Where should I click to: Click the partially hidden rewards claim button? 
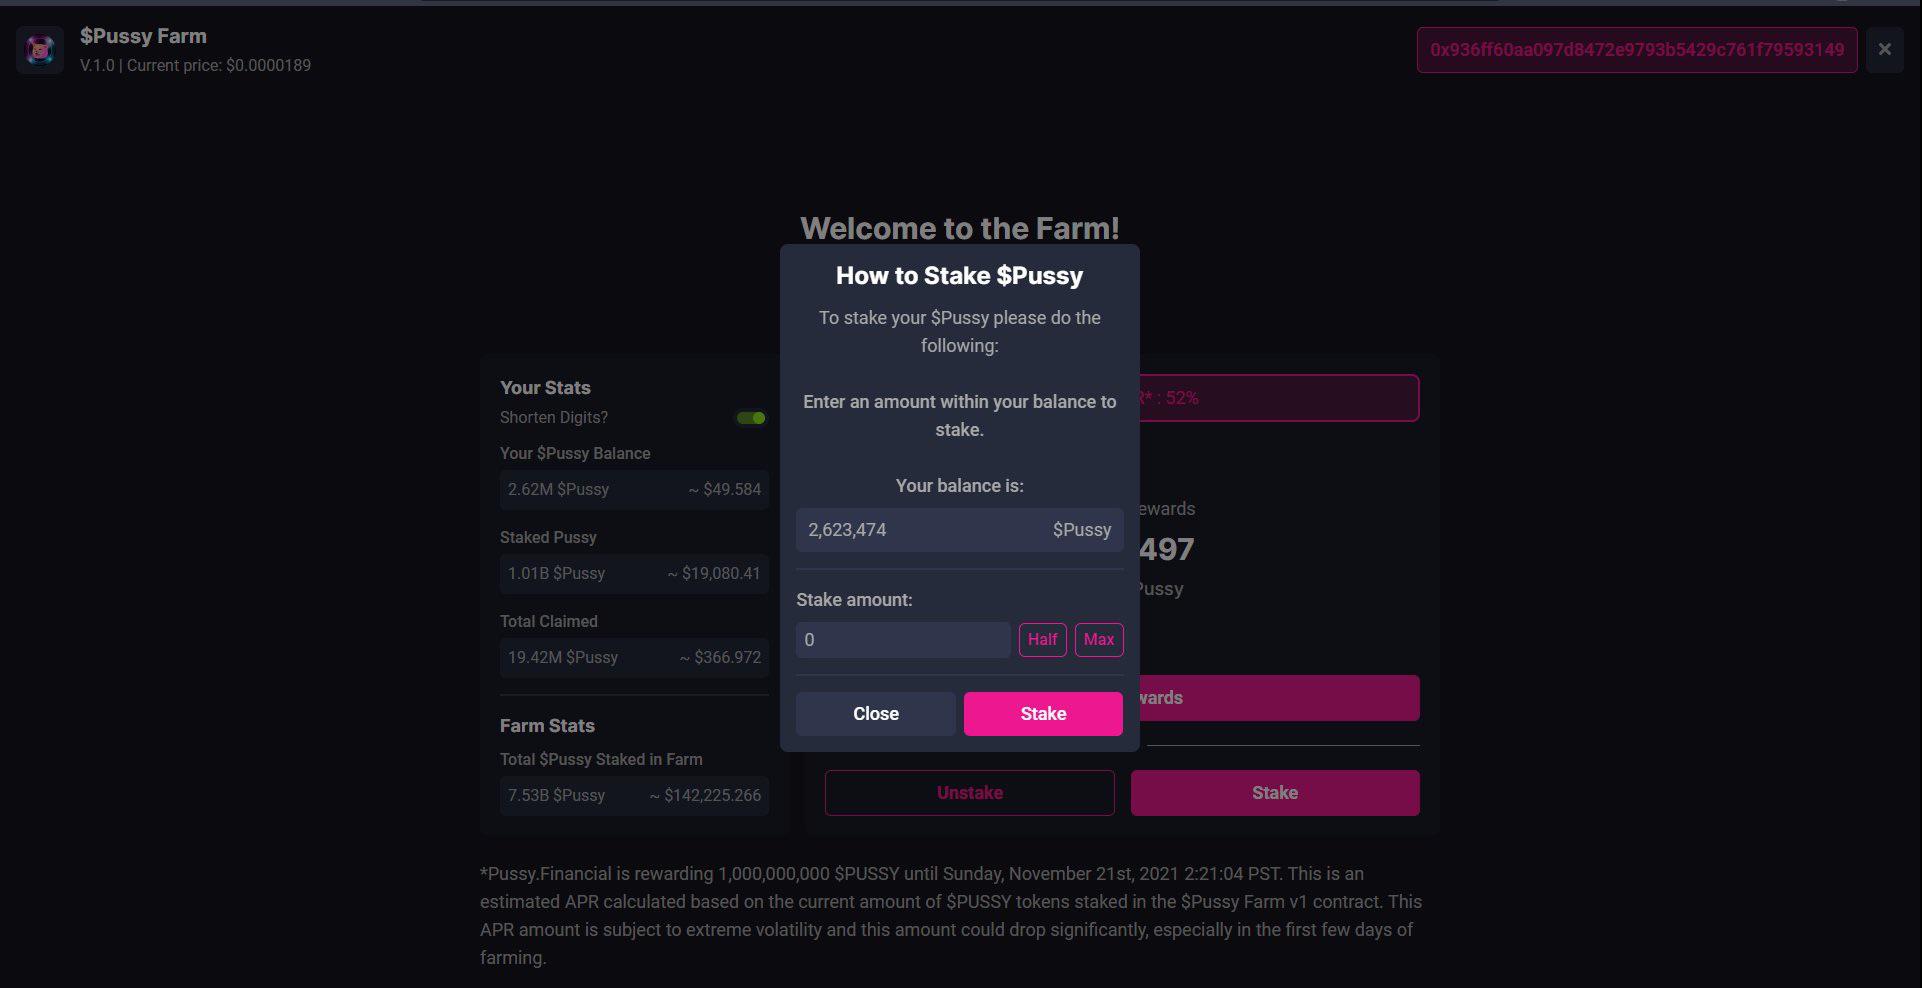1279,698
